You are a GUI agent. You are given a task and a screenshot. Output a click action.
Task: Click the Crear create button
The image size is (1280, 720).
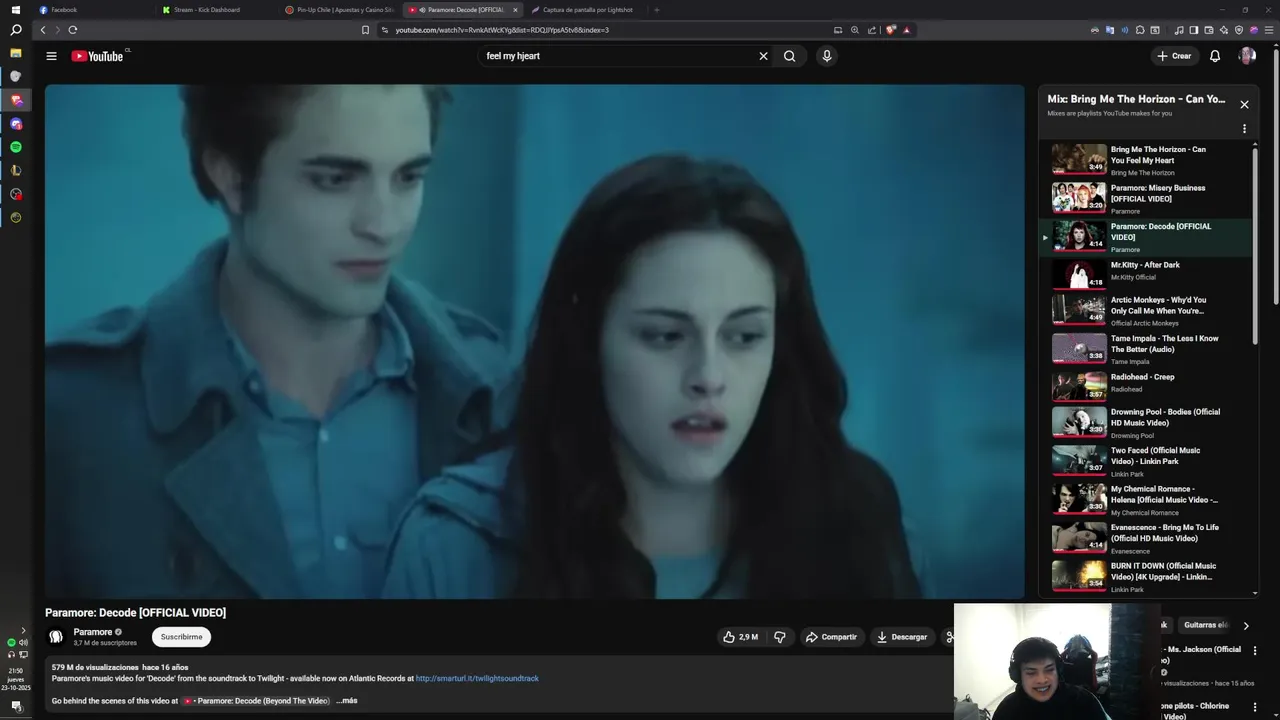[x=1174, y=56]
